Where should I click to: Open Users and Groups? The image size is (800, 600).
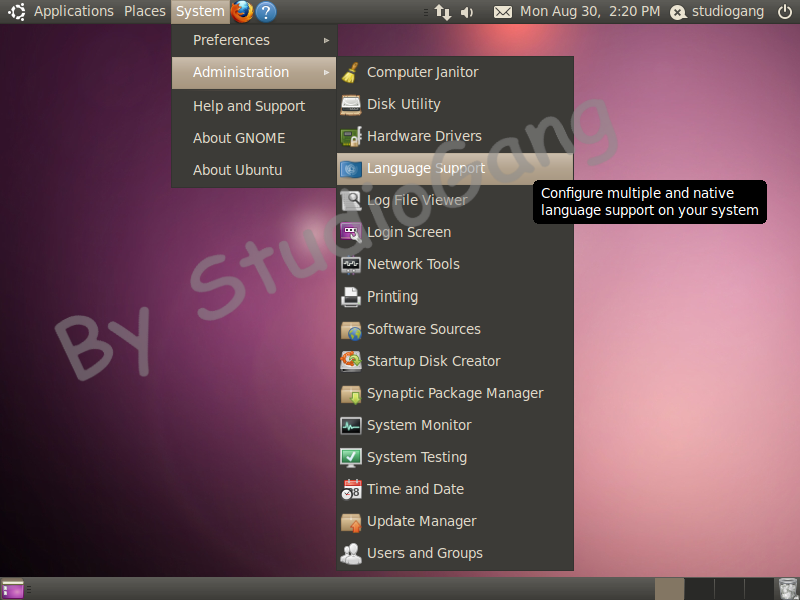(455, 554)
